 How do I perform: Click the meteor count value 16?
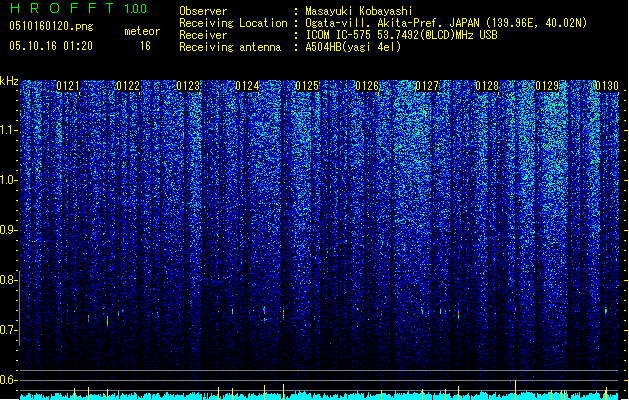(x=145, y=46)
